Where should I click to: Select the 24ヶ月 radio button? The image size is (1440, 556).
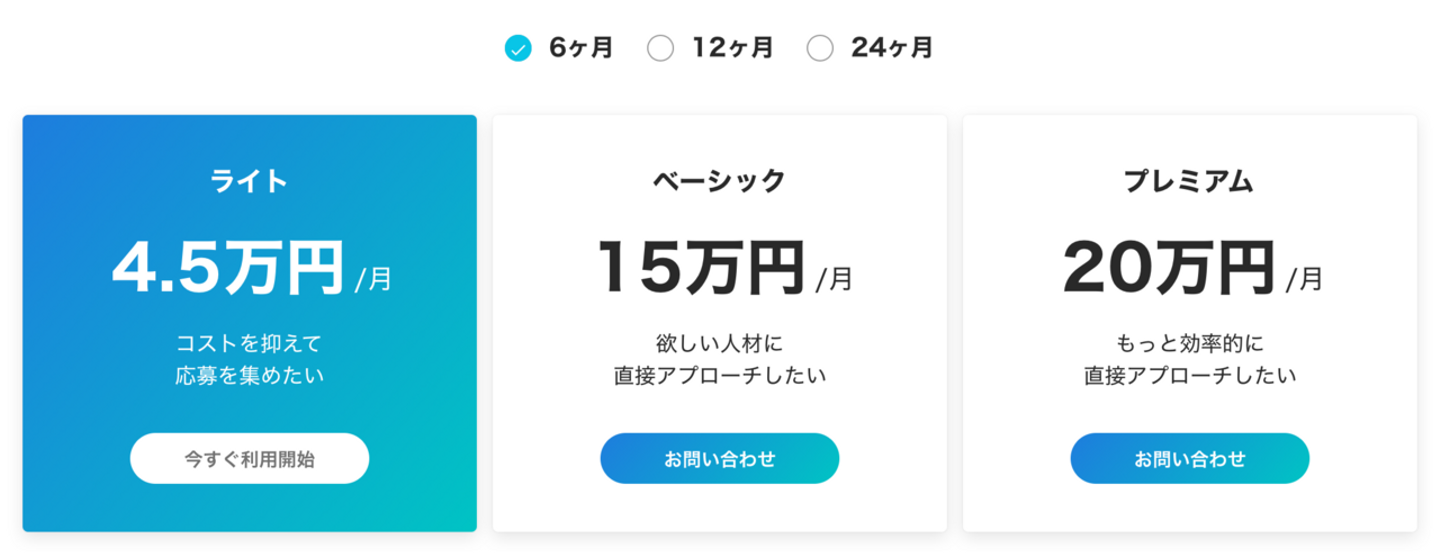click(x=820, y=48)
